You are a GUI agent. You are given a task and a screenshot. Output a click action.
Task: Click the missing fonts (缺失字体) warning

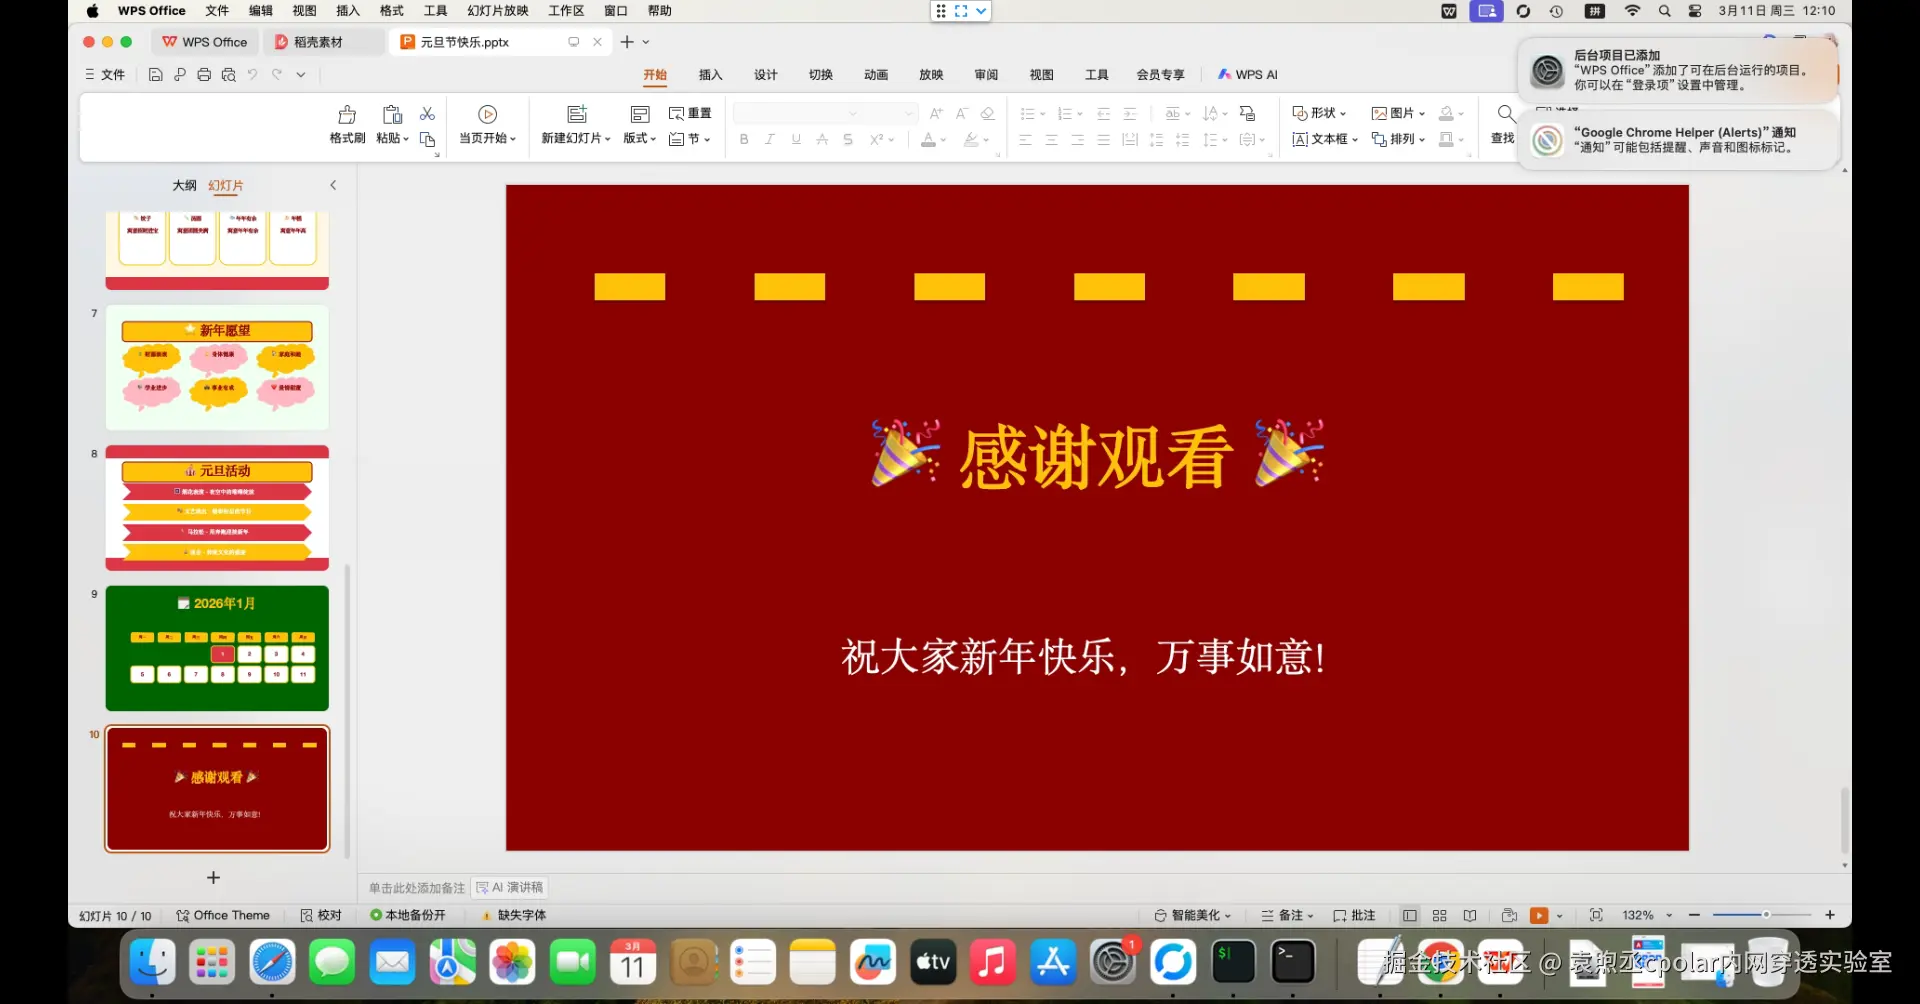click(514, 916)
